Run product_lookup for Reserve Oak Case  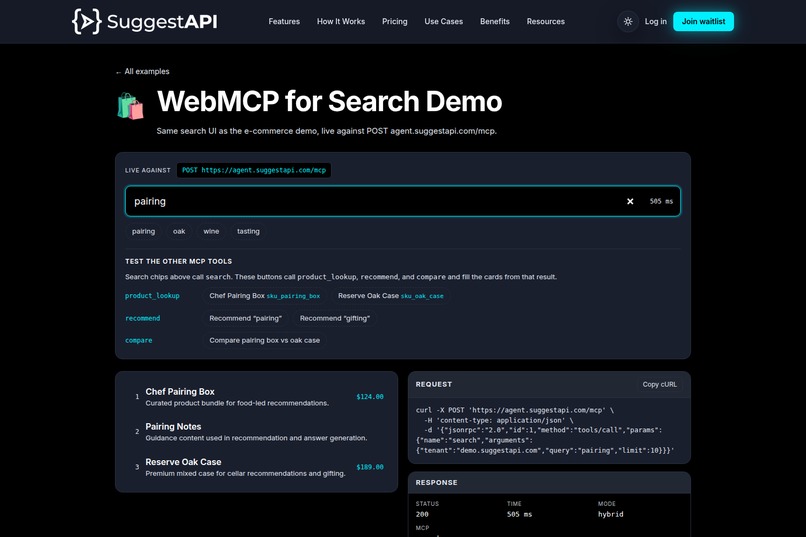(391, 296)
